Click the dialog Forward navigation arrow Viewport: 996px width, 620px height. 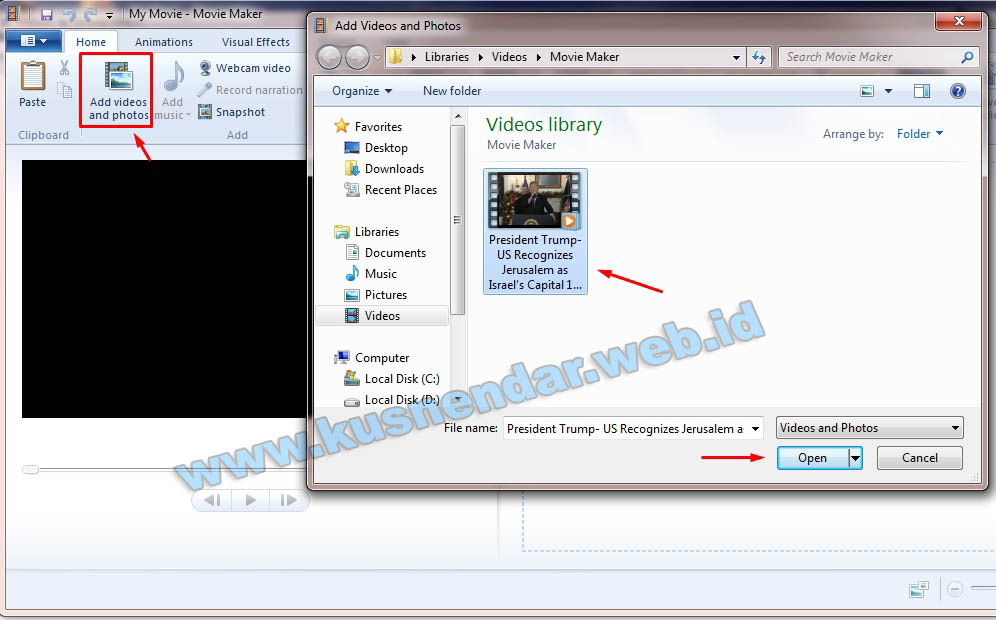click(357, 57)
